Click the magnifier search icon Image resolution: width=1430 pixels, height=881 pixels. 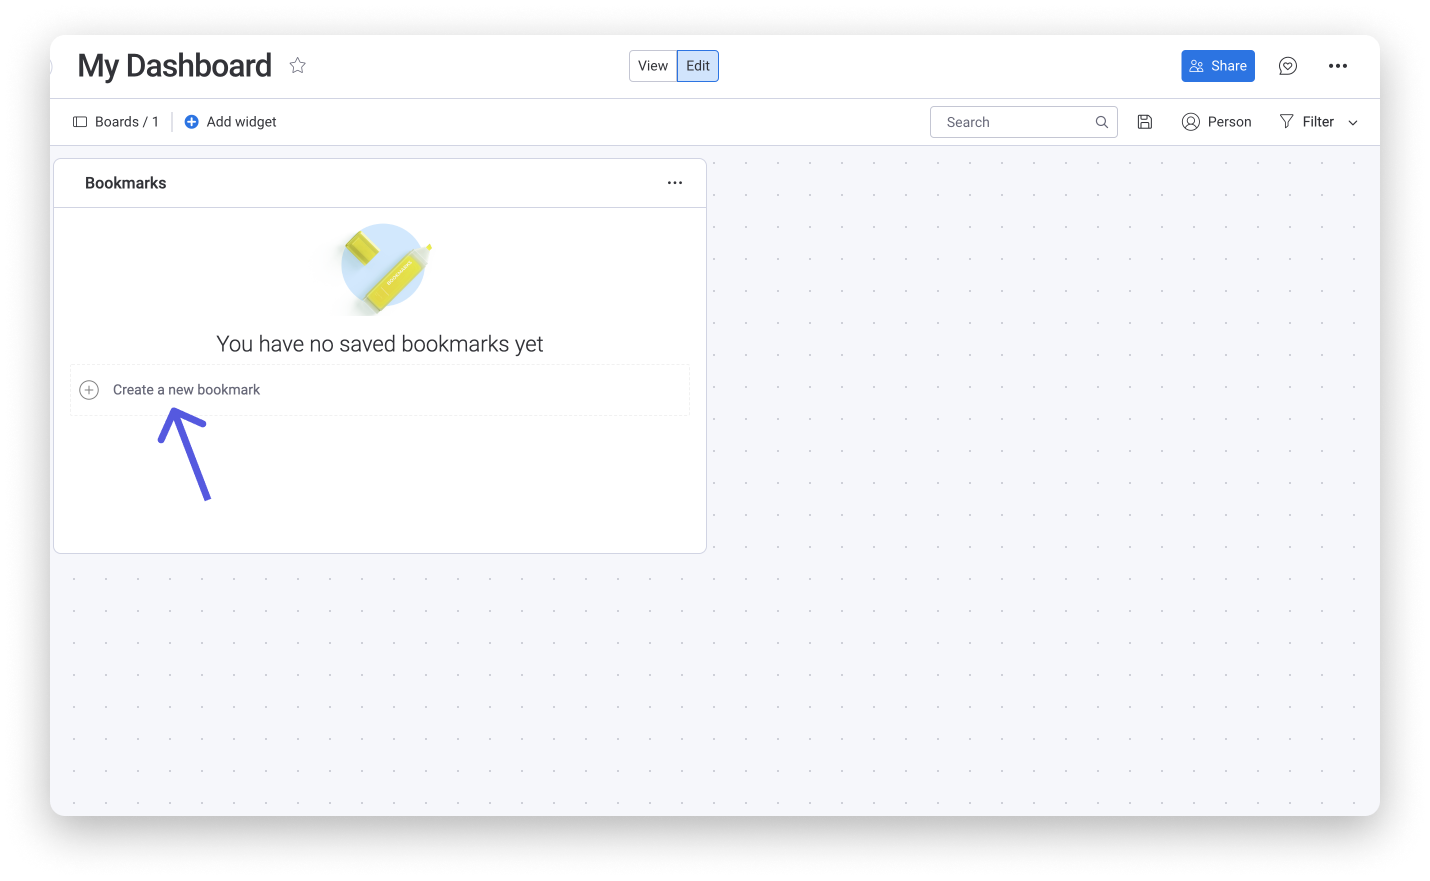1102,122
